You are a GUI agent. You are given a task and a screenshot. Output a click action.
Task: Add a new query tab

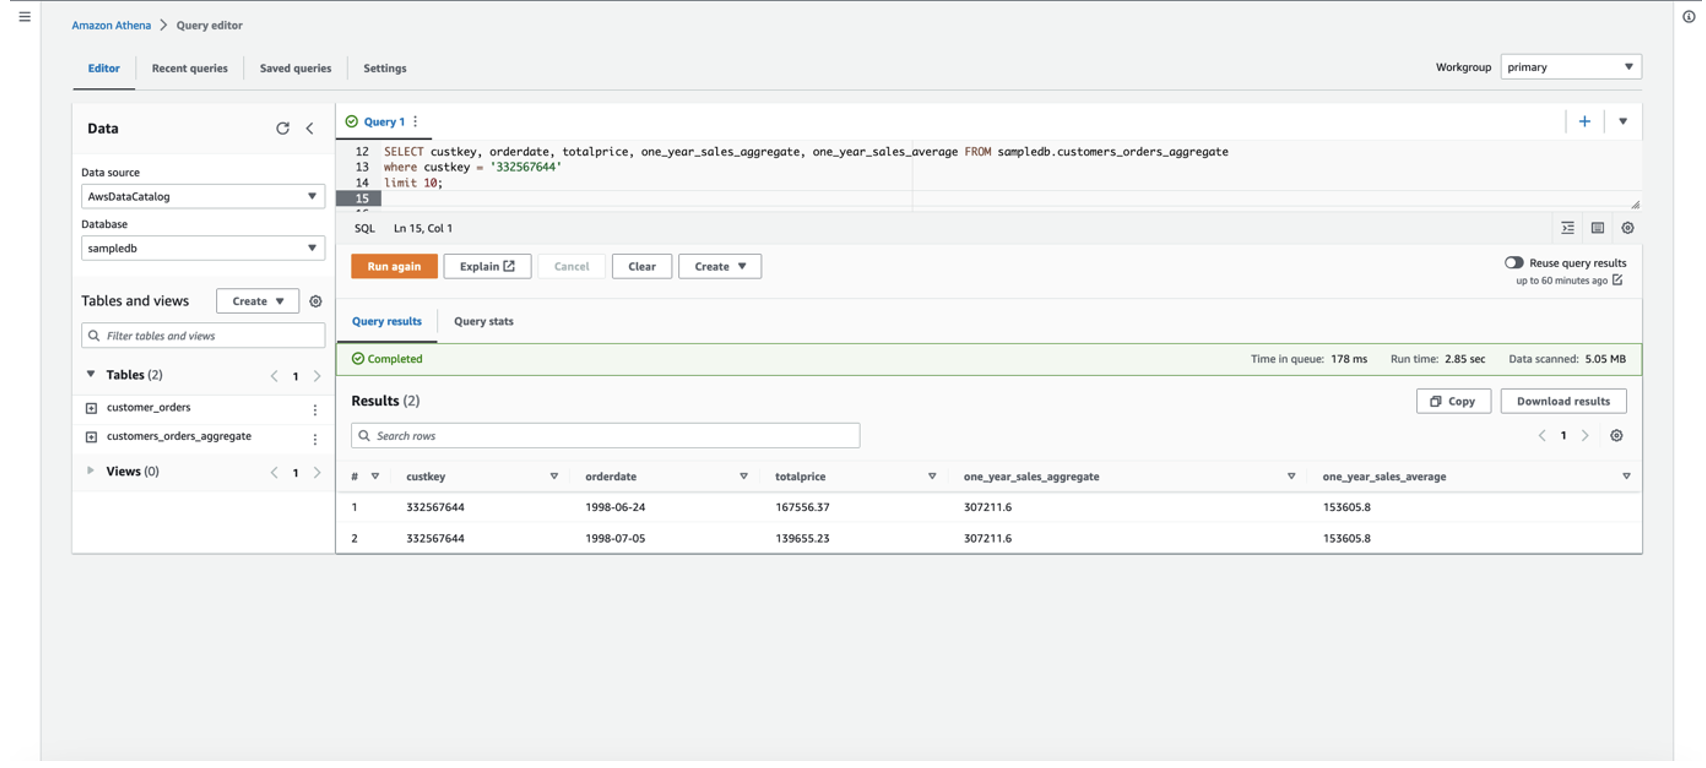coord(1585,121)
